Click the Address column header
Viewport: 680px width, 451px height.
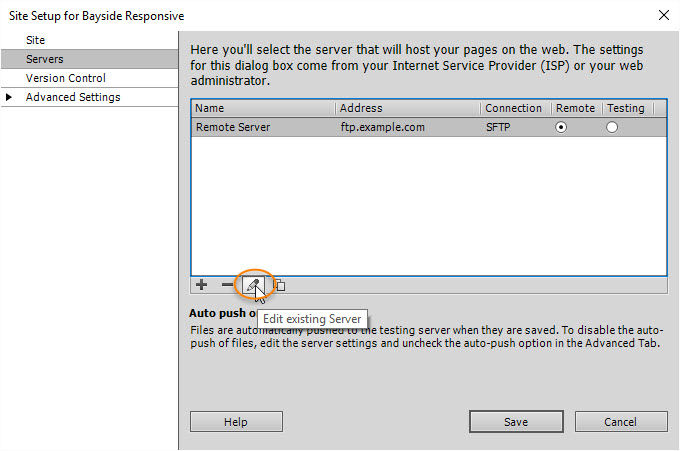point(408,108)
